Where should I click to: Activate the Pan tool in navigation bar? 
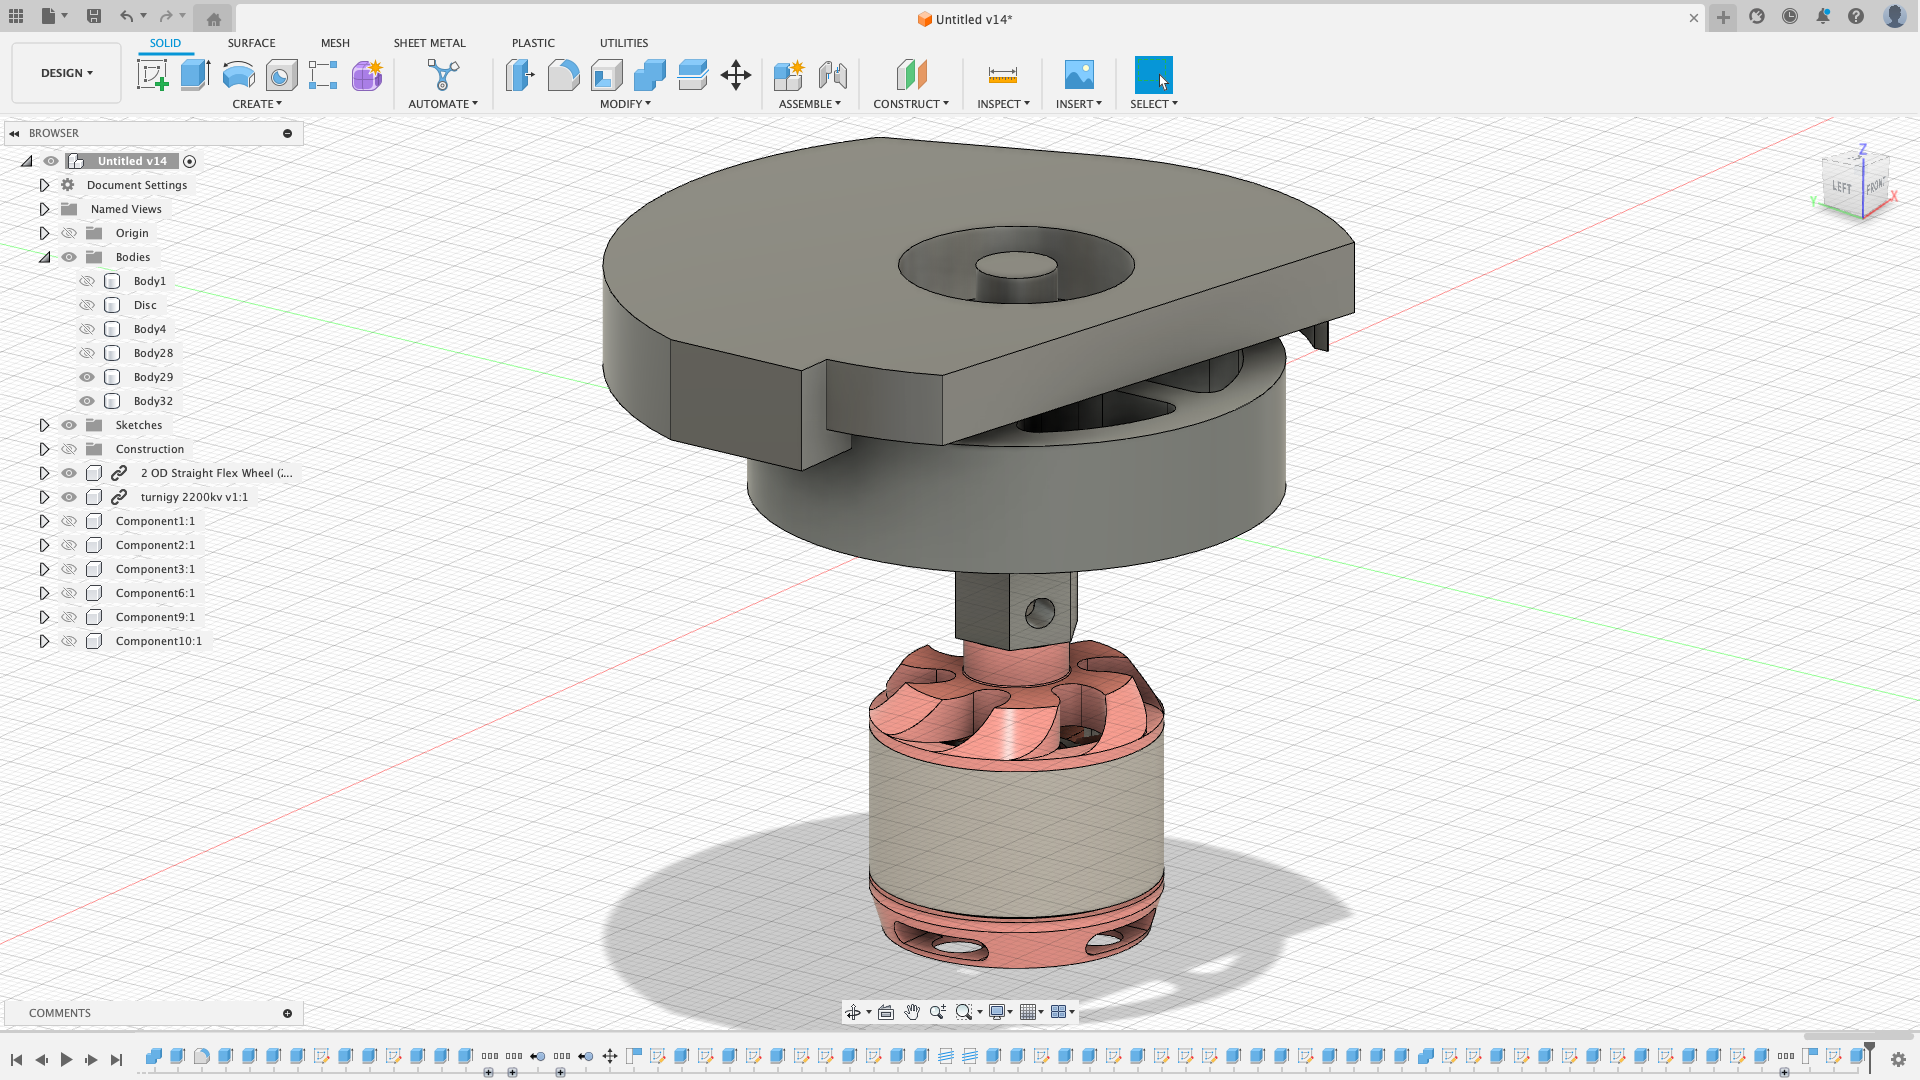pyautogui.click(x=911, y=1012)
